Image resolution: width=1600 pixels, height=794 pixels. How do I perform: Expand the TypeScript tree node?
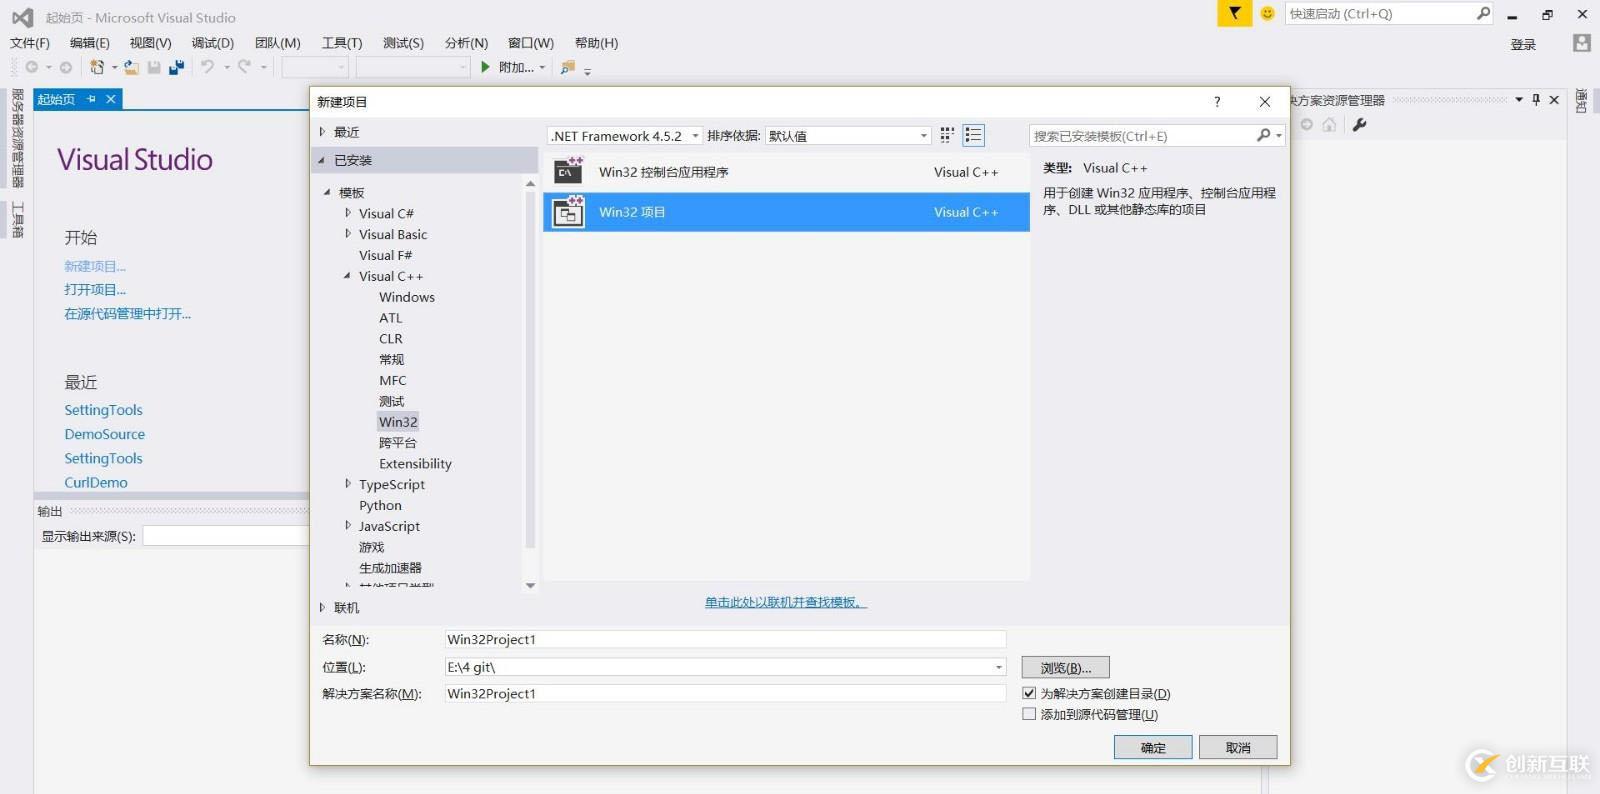click(x=348, y=484)
